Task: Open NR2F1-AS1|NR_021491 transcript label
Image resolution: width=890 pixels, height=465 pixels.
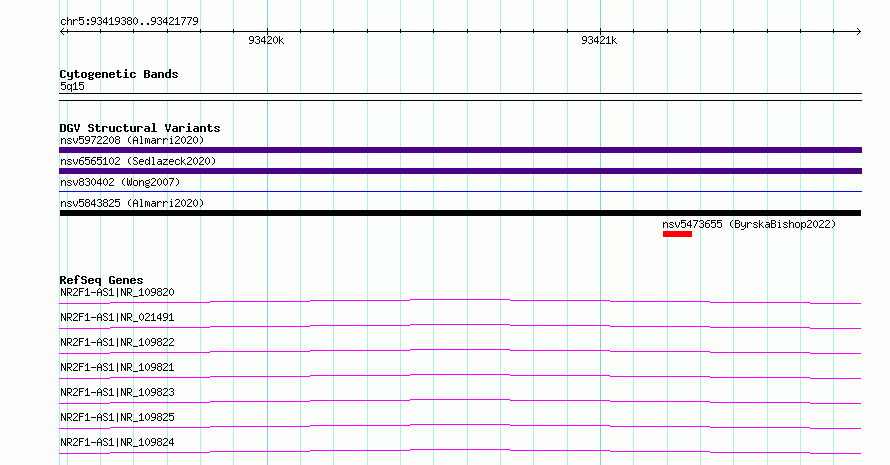Action: (117, 317)
